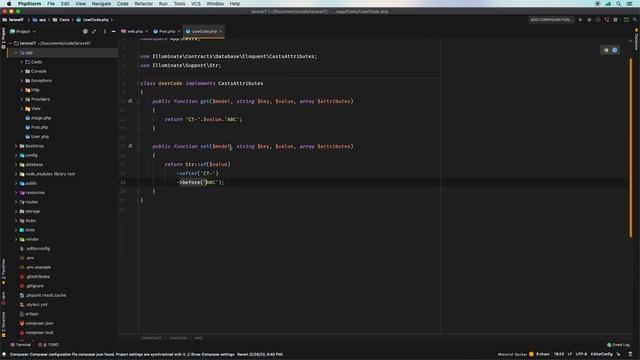Open the VCS menu
This screenshot has height=360, width=640.
tap(196, 4)
